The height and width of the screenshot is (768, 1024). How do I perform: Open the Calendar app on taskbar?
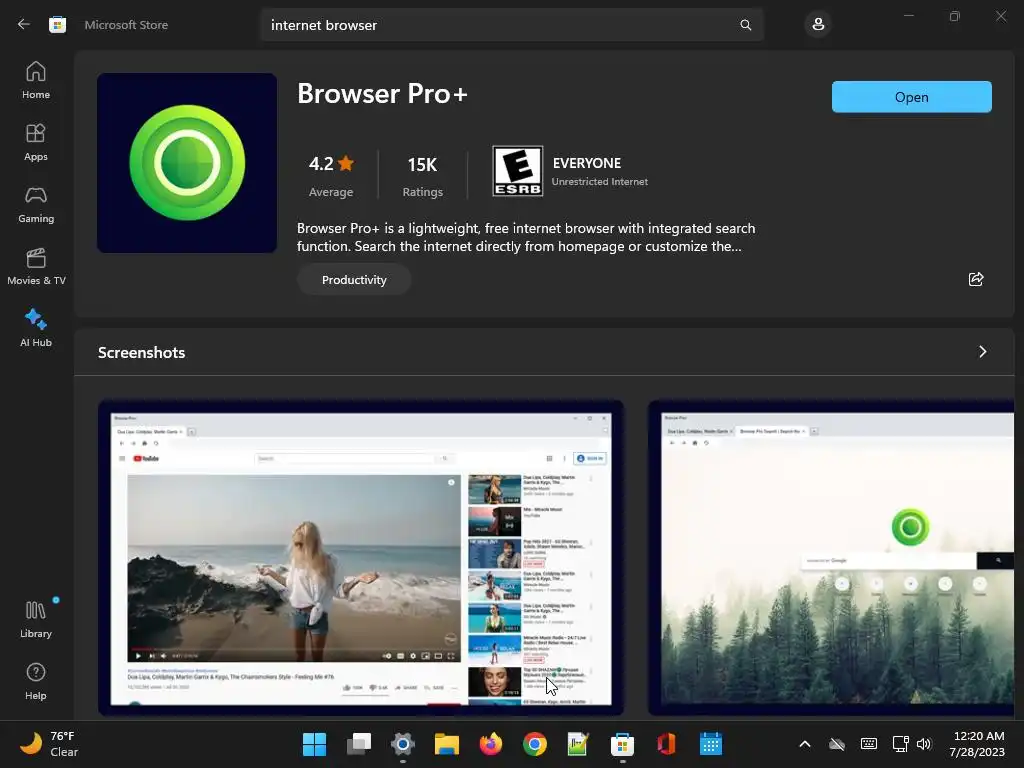tap(711, 744)
